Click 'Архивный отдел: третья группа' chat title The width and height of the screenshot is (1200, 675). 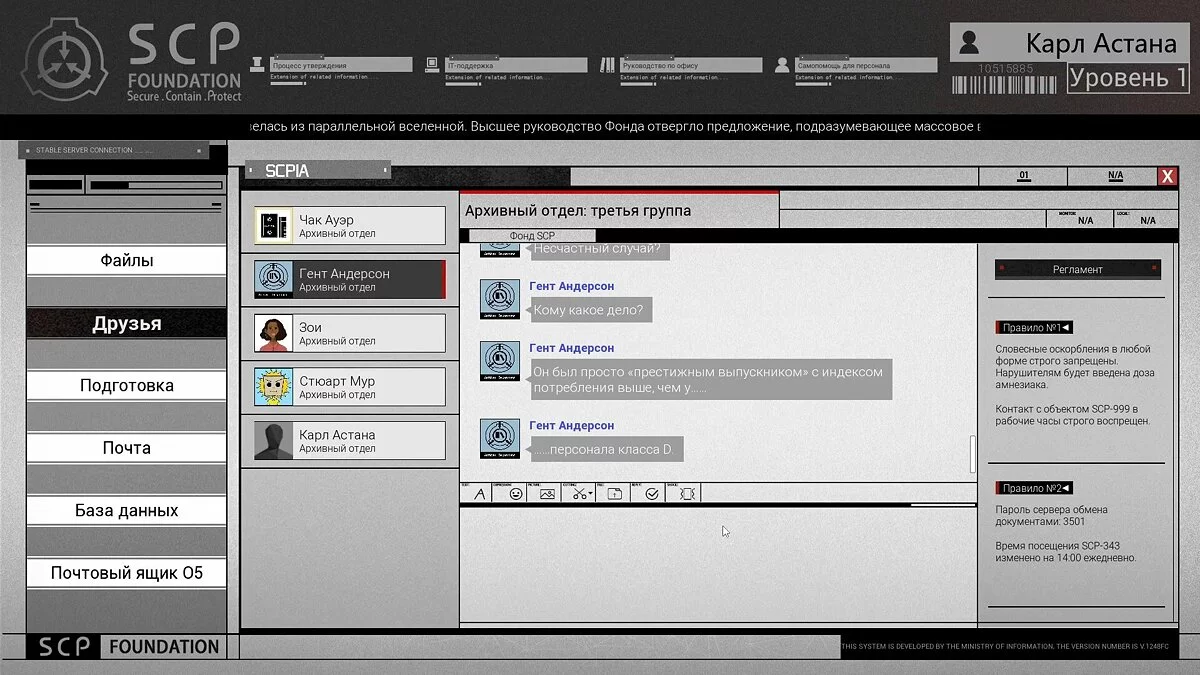[x=578, y=211]
